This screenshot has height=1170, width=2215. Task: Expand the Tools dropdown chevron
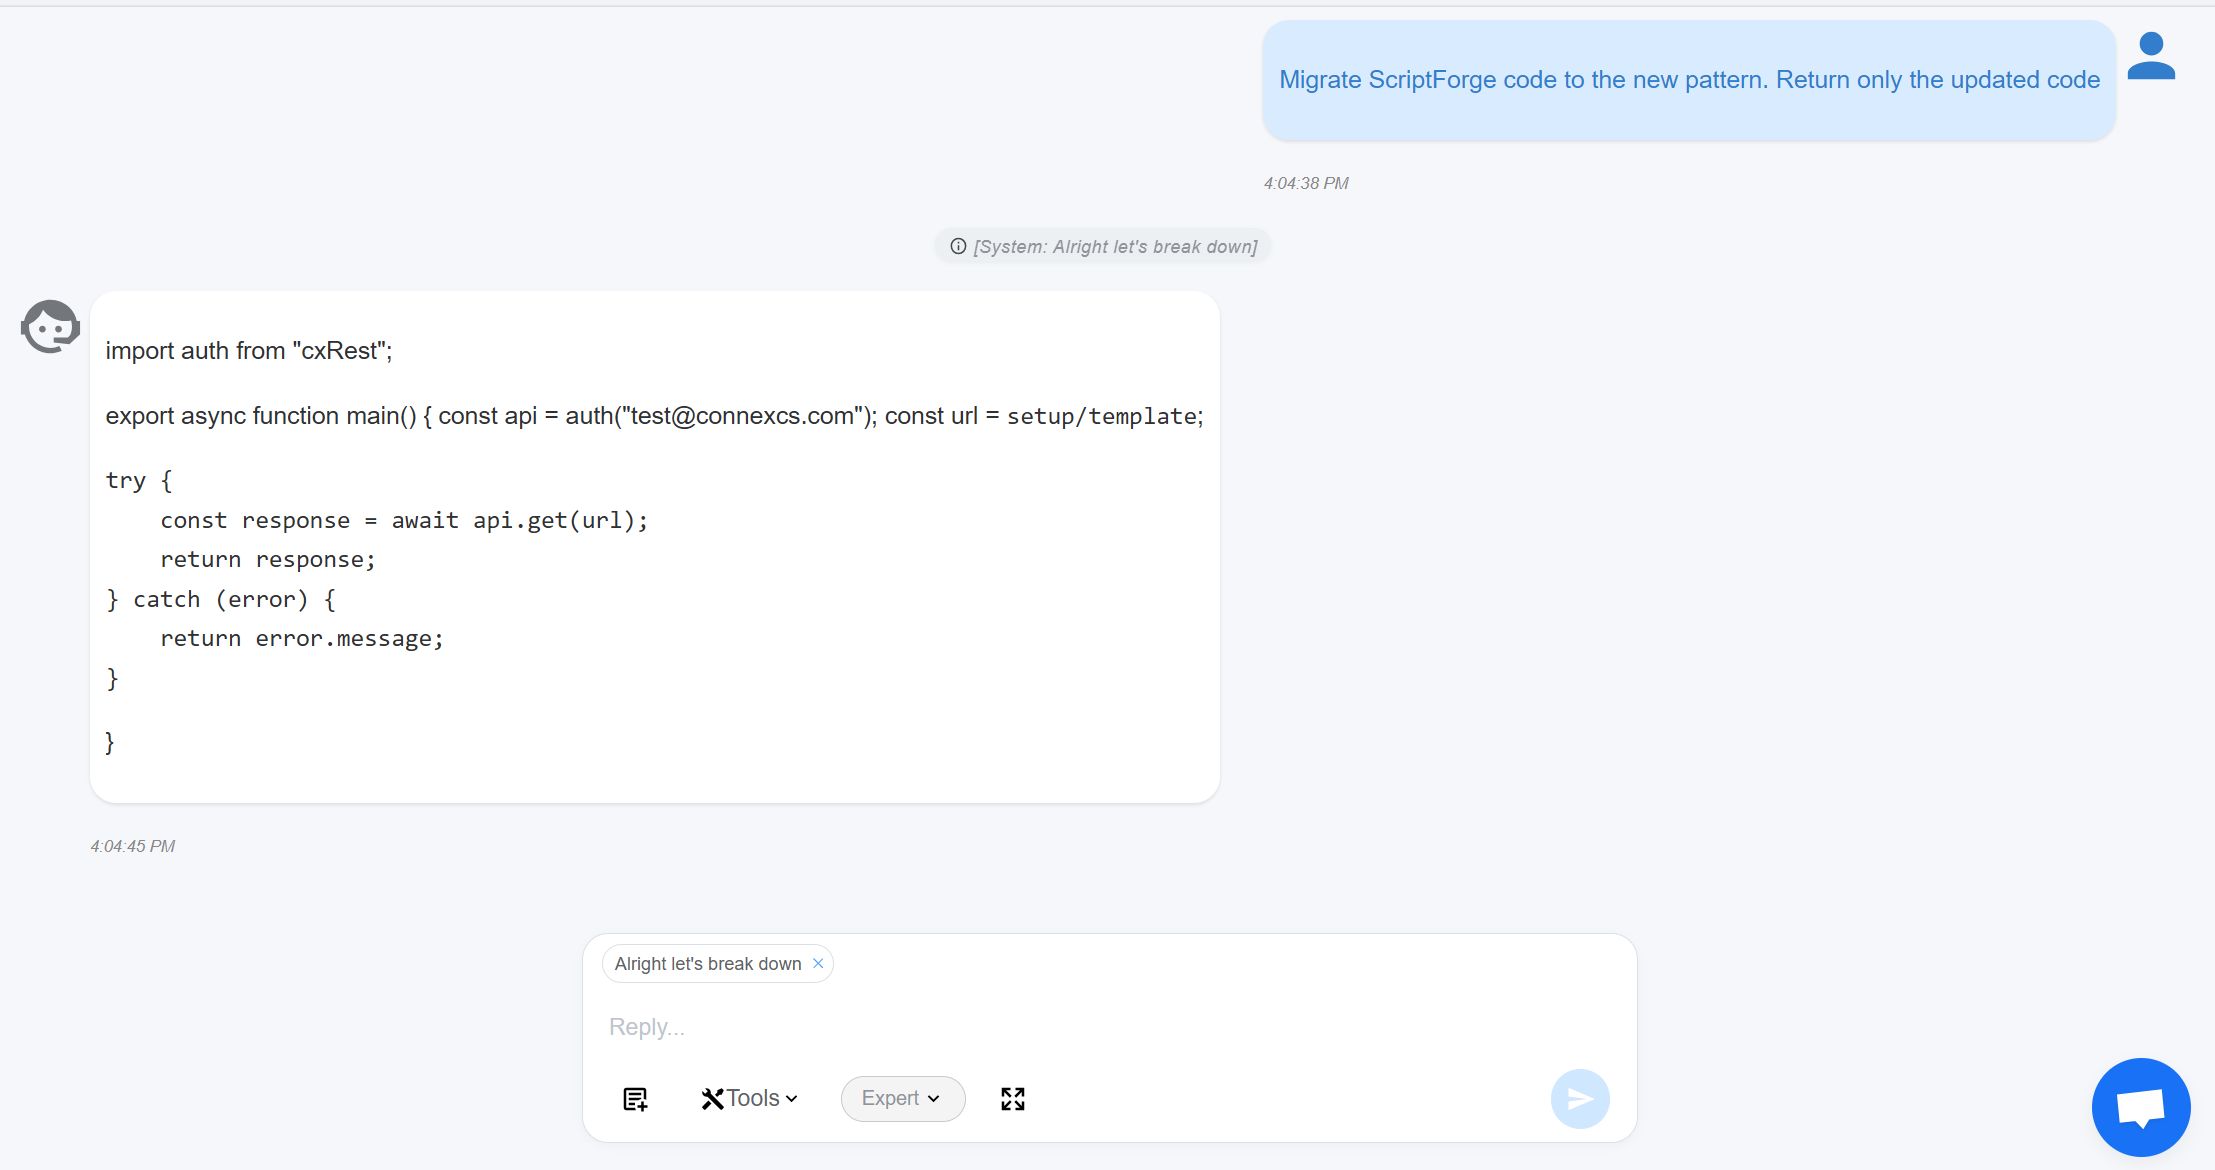pos(792,1099)
